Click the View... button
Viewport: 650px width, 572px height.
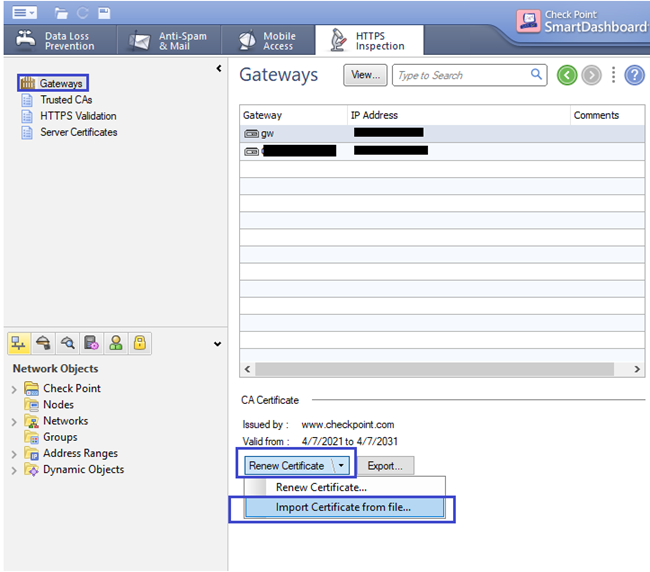coord(365,75)
